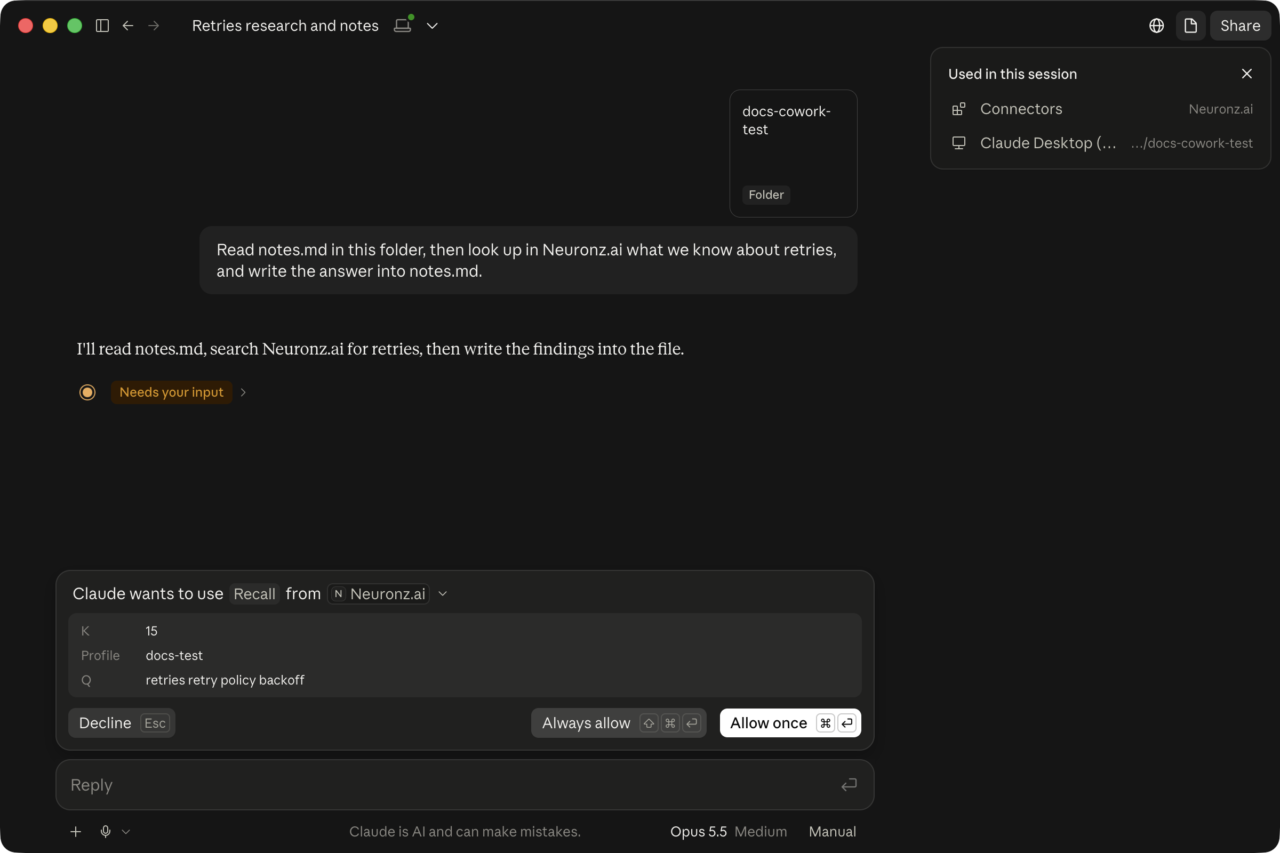
Task: Decline the tool request
Action: (x=121, y=723)
